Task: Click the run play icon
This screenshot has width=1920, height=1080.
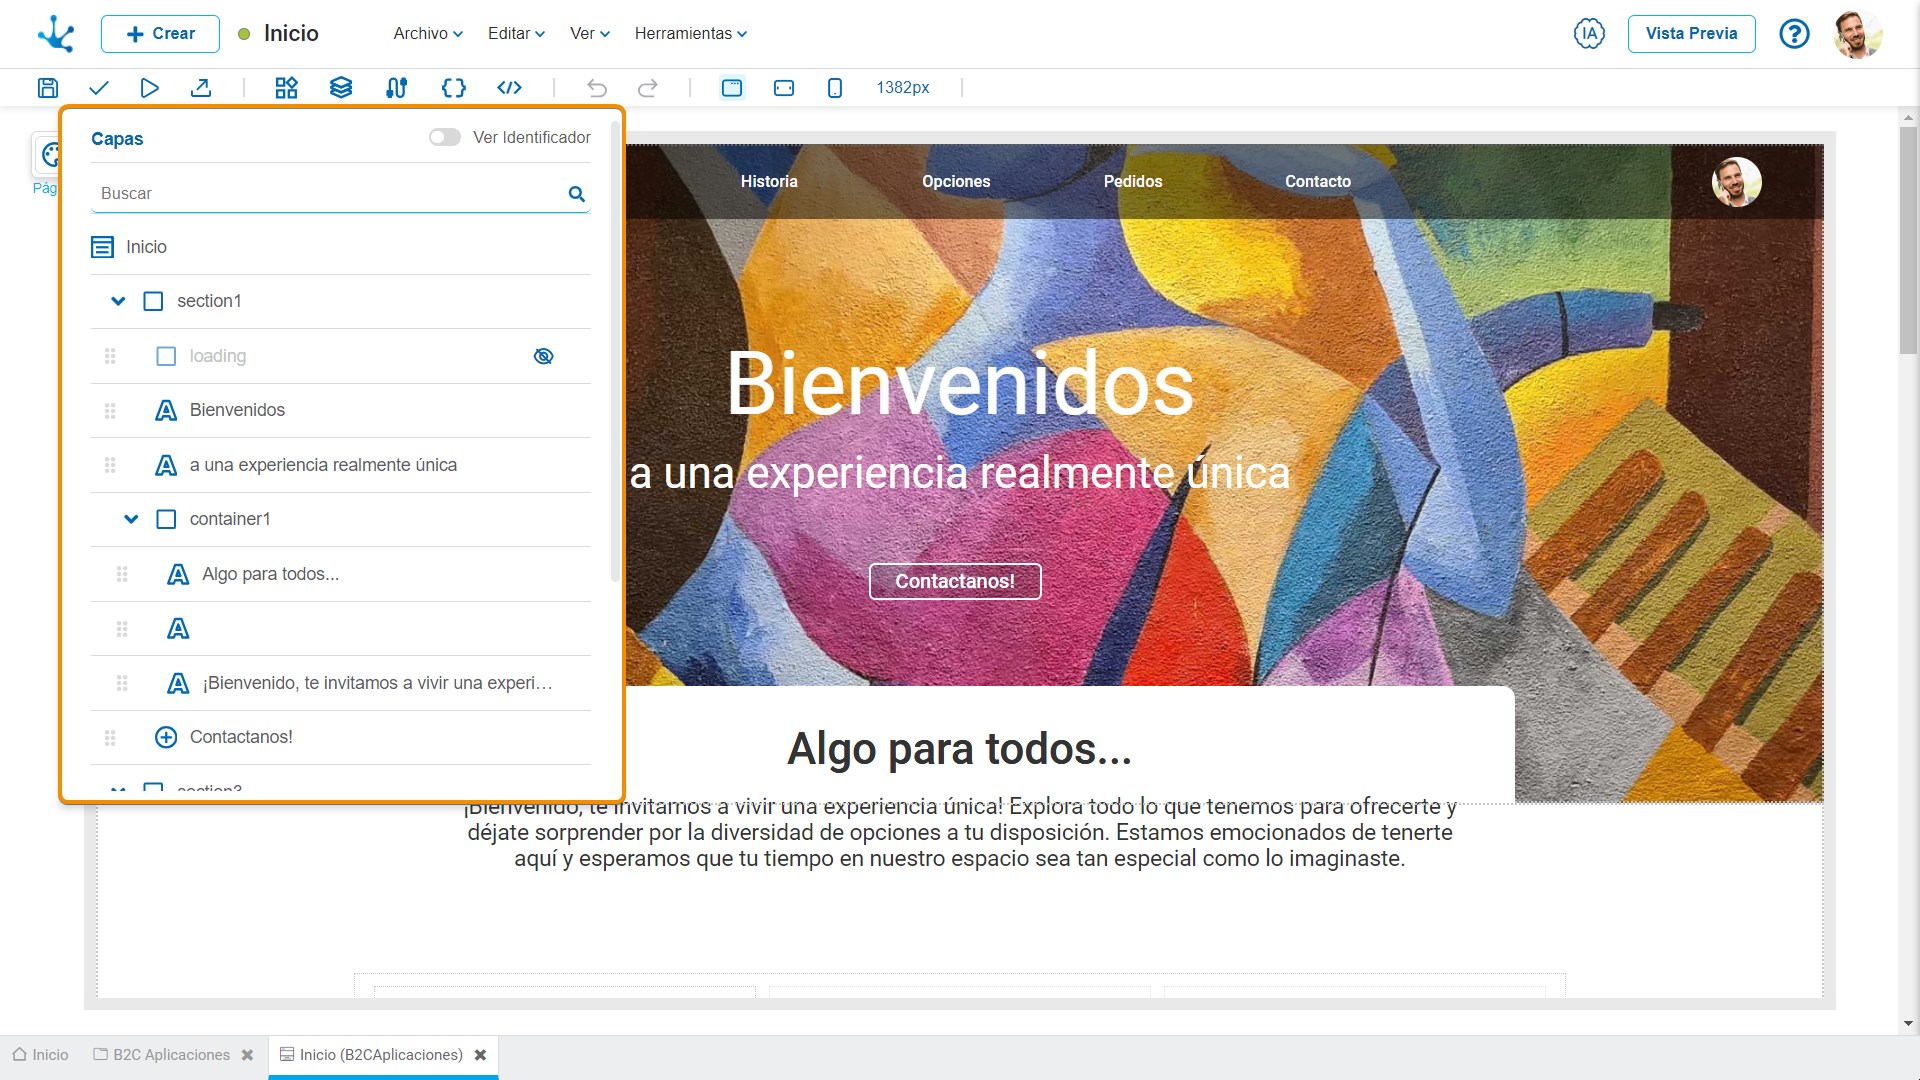Action: 149,88
